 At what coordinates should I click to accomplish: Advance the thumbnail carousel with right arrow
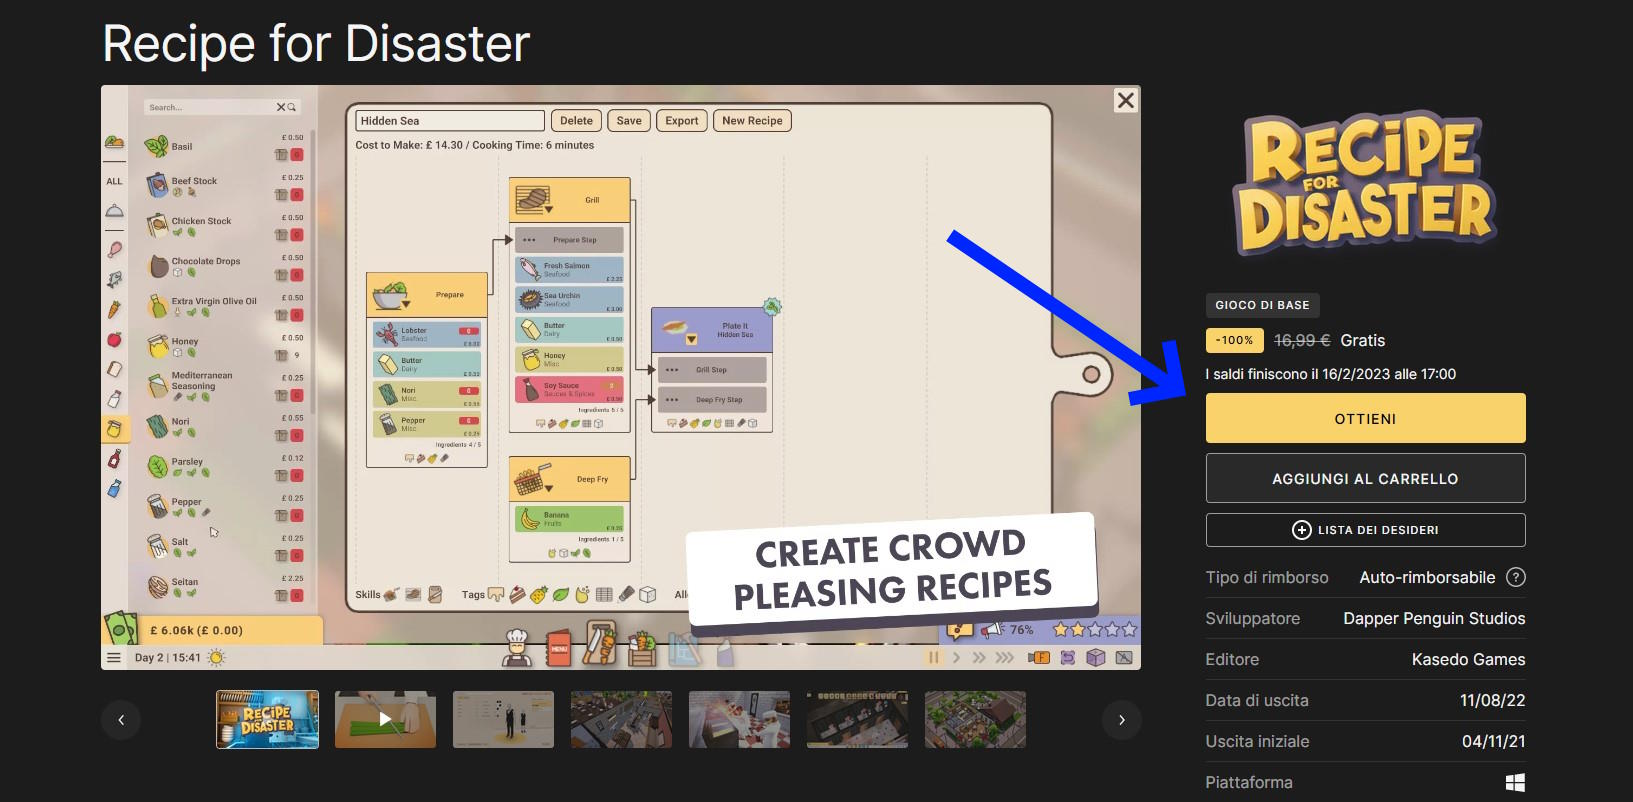(x=1121, y=720)
